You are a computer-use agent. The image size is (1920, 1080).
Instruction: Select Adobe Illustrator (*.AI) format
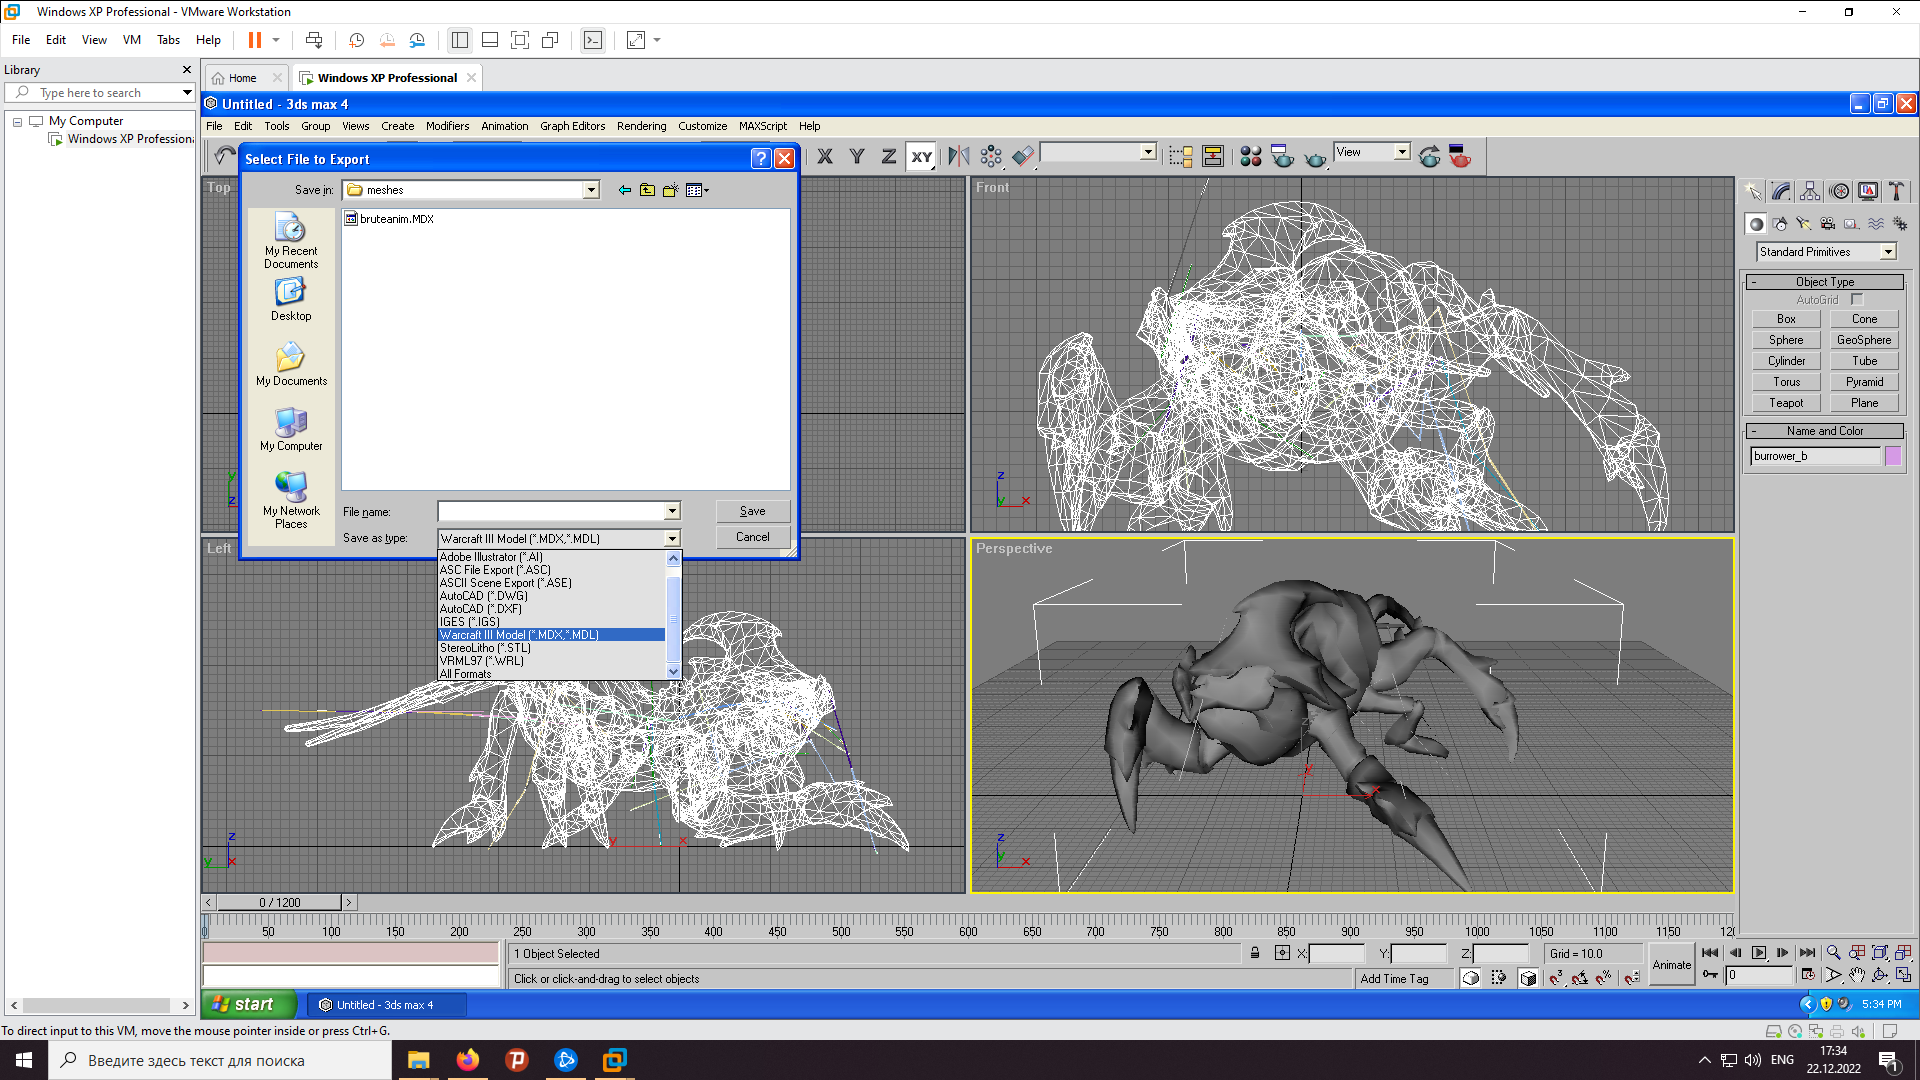(x=552, y=557)
